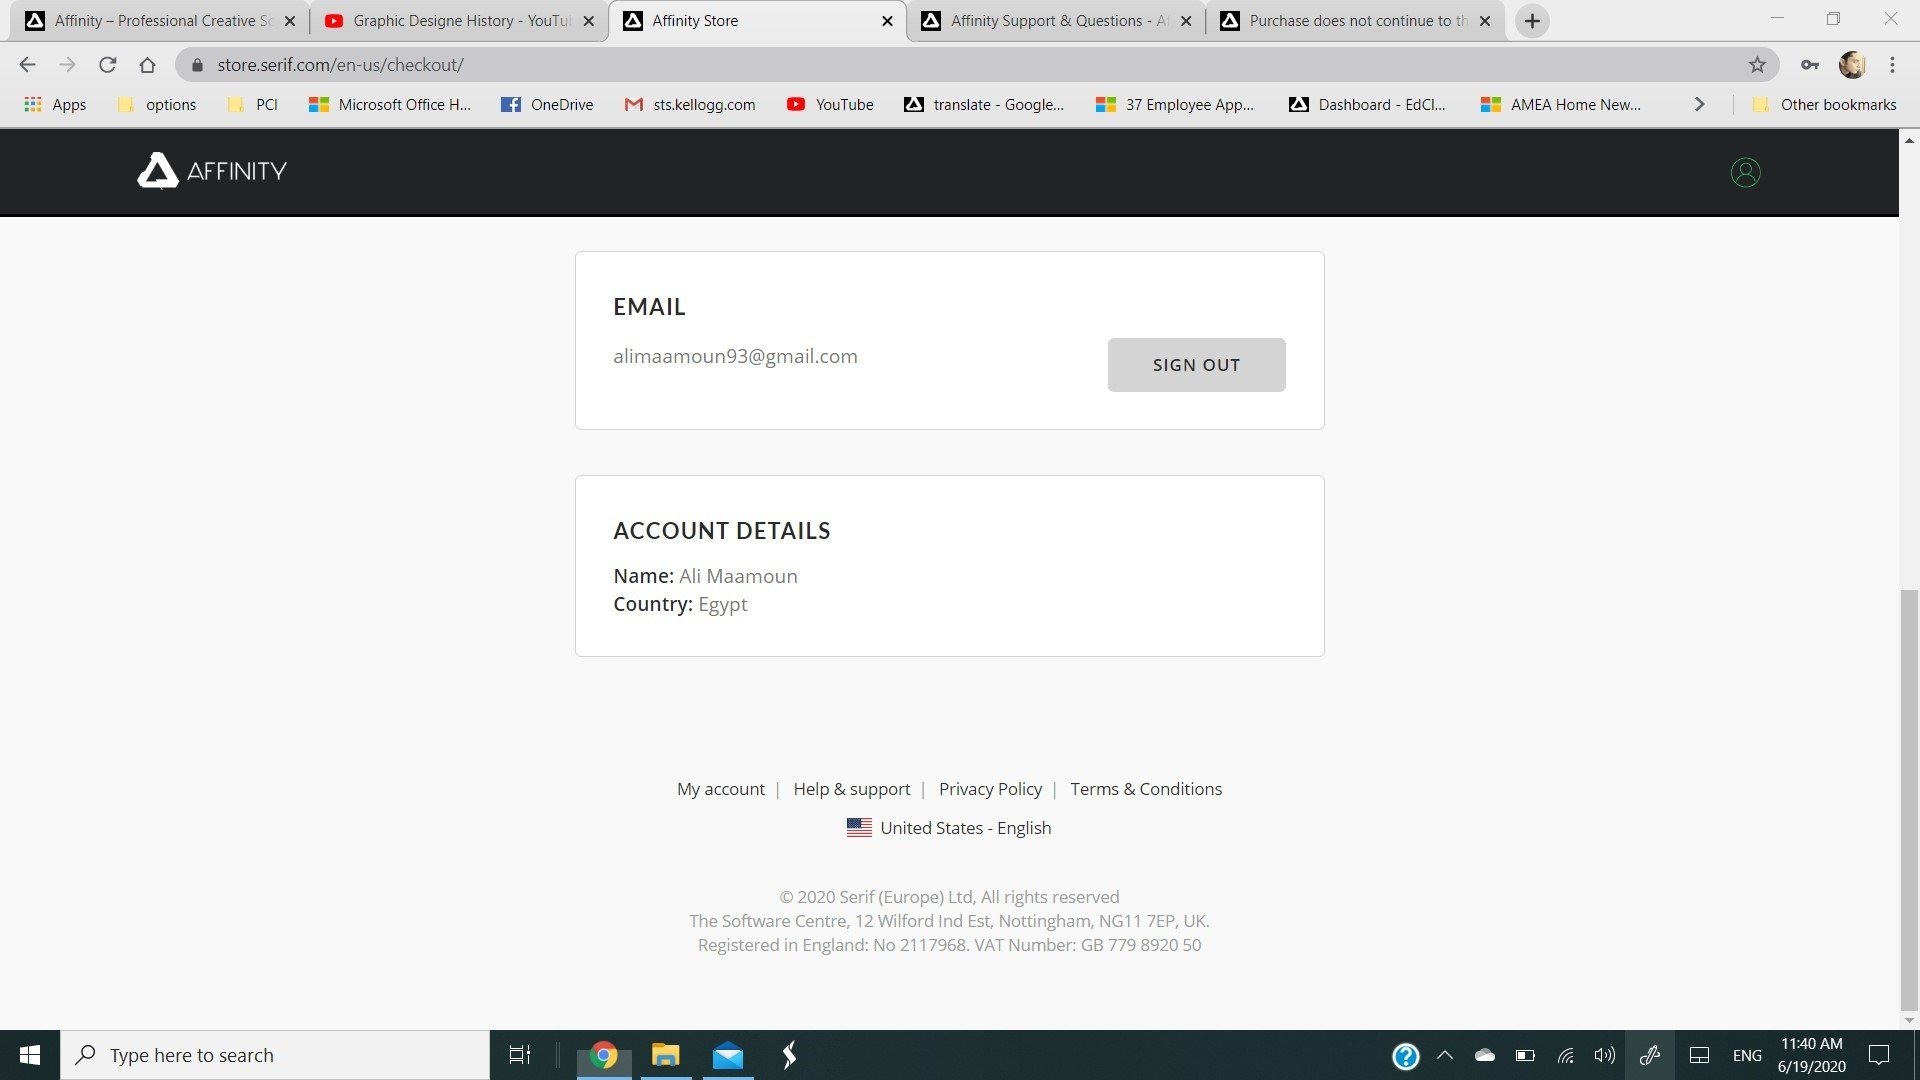Switch to Purchase does not continue tab
Viewport: 1920px width, 1080px height.
[1355, 21]
